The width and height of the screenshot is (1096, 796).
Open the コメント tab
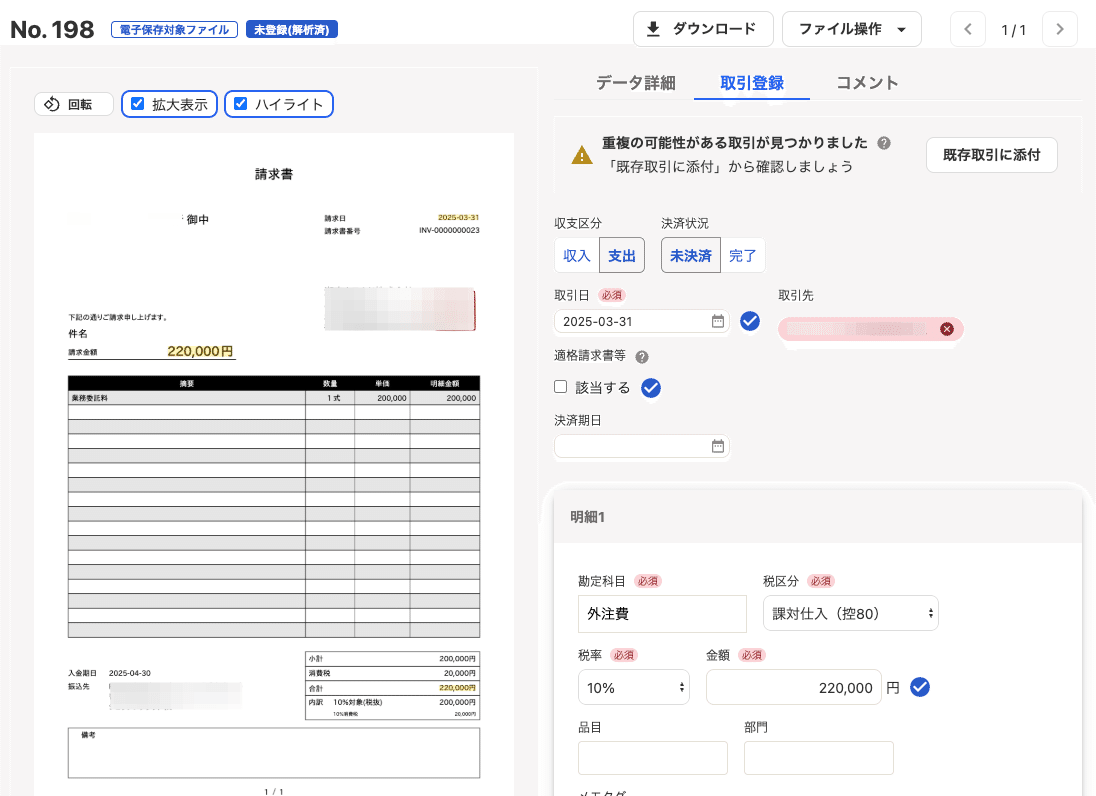[866, 84]
